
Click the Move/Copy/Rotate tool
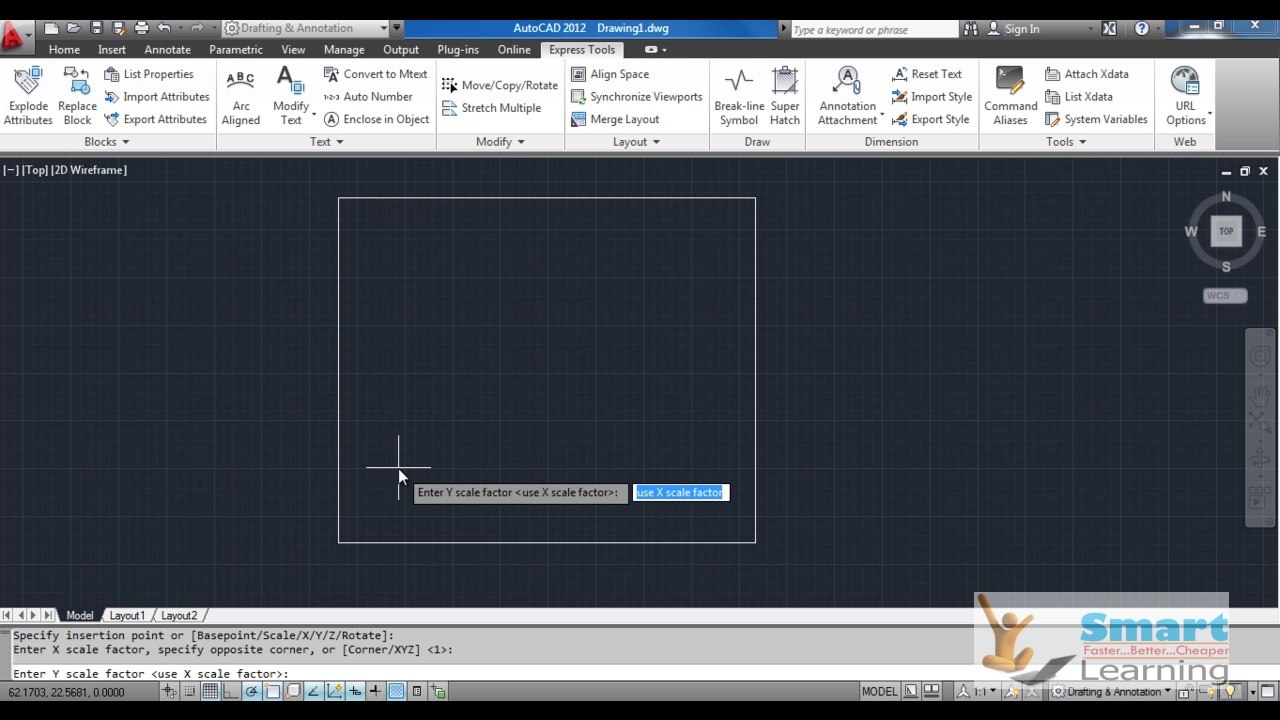(x=500, y=85)
